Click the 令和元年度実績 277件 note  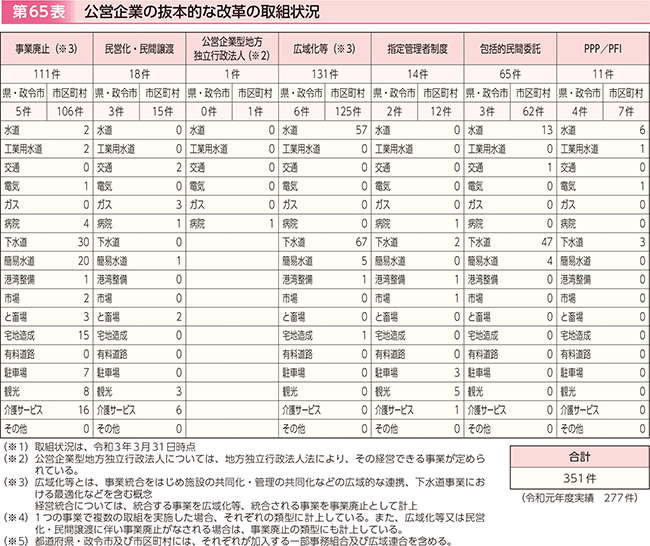click(580, 497)
